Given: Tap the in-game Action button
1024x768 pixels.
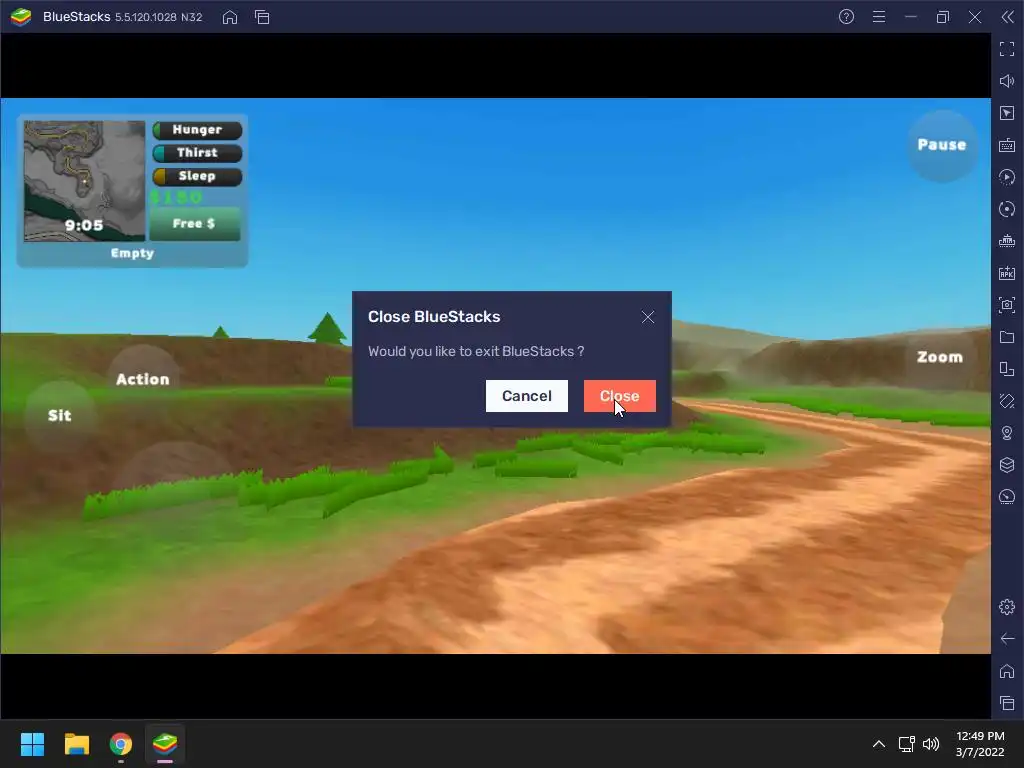Looking at the screenshot, I should point(142,379).
